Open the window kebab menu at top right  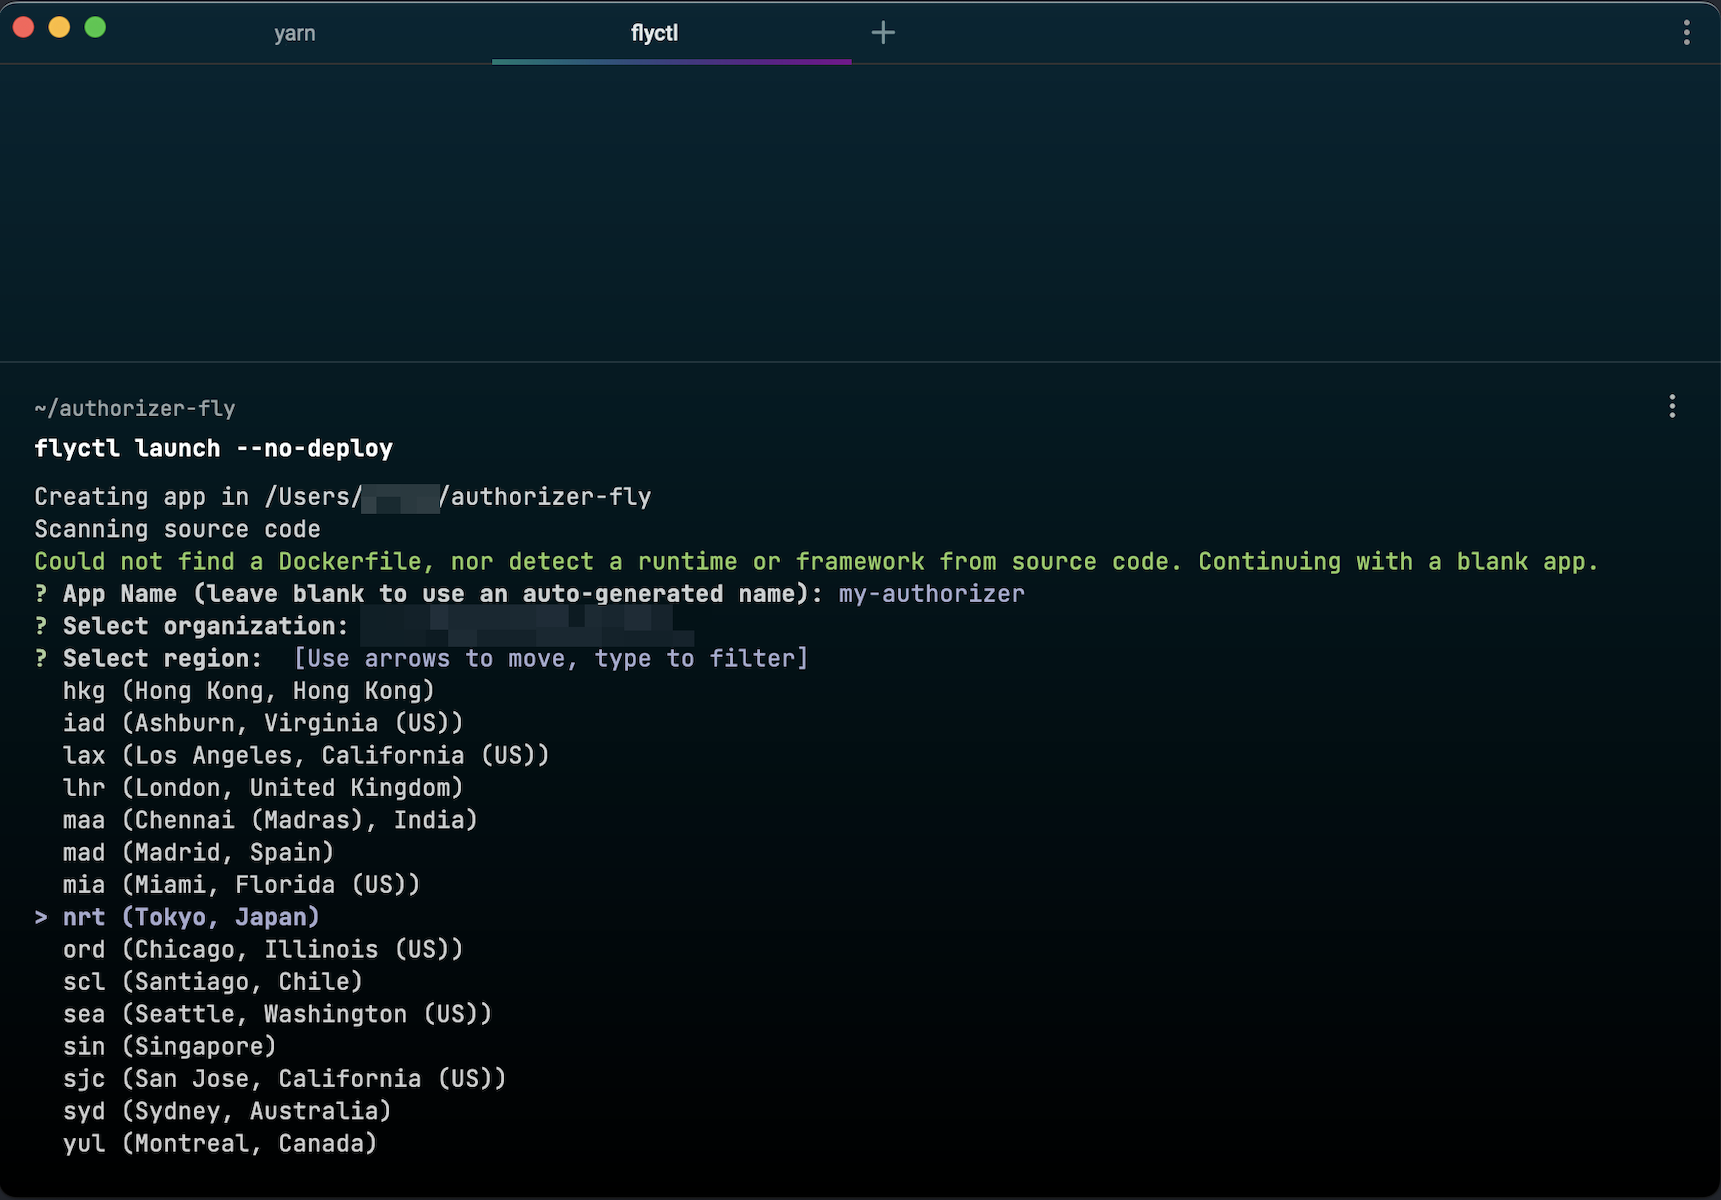click(x=1686, y=32)
